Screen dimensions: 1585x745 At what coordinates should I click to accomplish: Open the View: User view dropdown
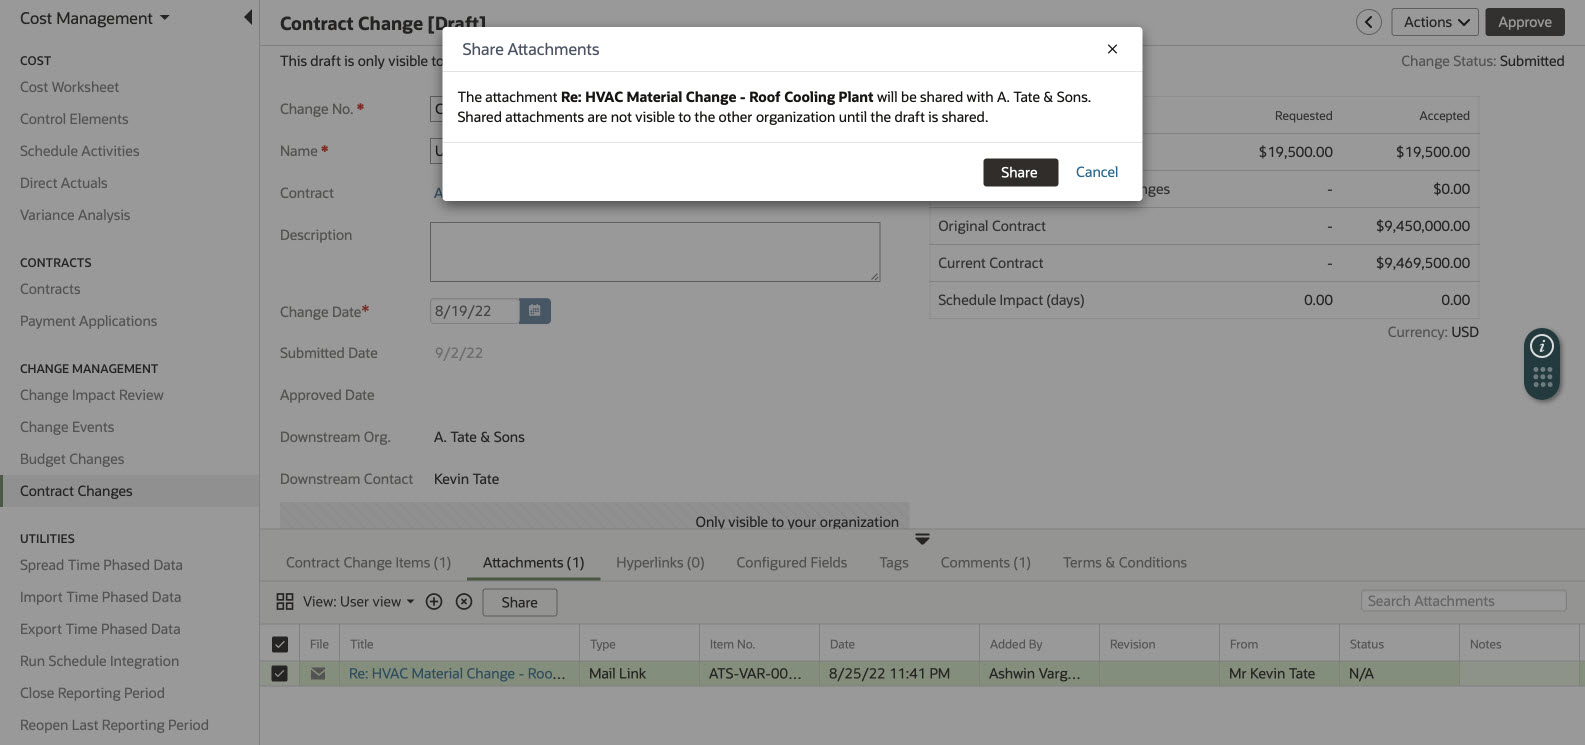[358, 602]
